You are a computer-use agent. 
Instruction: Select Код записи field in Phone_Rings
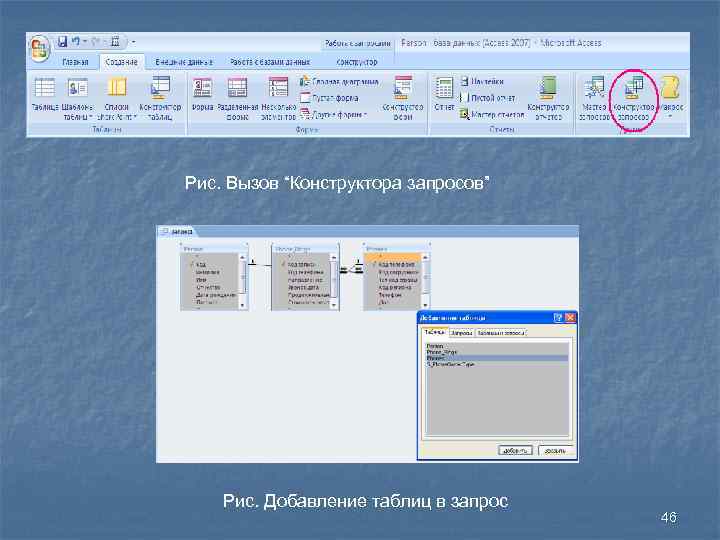click(x=302, y=265)
